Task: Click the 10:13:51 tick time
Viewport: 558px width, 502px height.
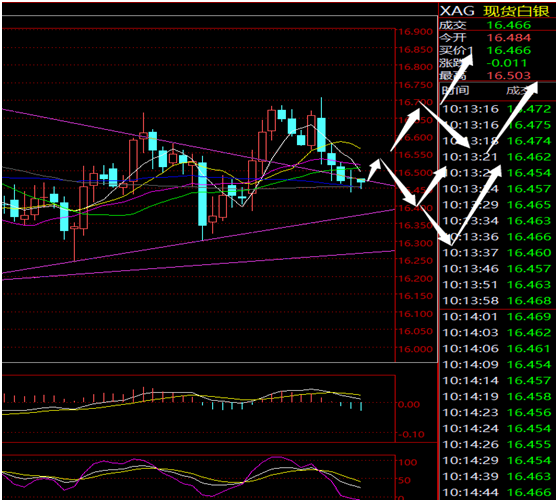Action: tap(470, 285)
